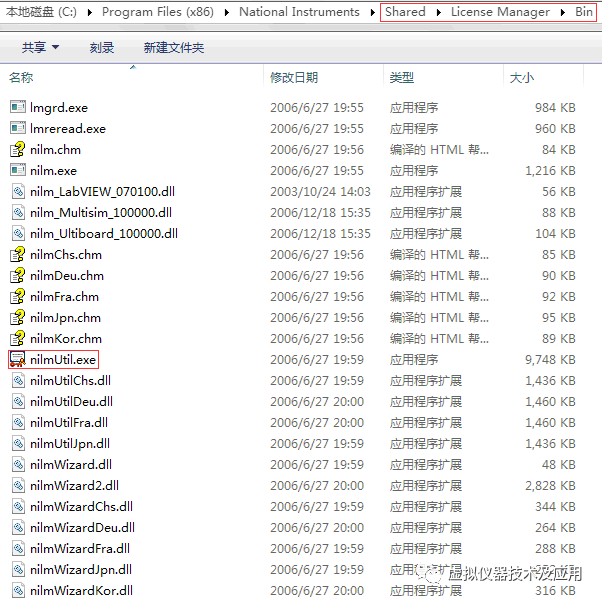Click the 新建文件夹 button
This screenshot has height=601, width=602.
pyautogui.click(x=174, y=47)
